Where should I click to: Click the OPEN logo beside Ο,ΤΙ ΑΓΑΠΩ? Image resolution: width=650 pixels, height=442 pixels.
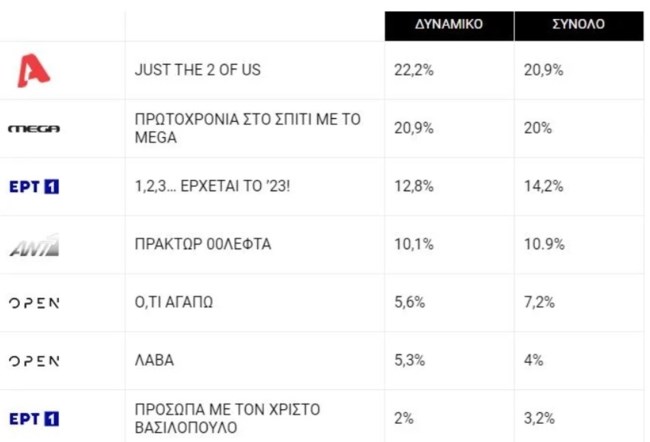[x=34, y=302]
